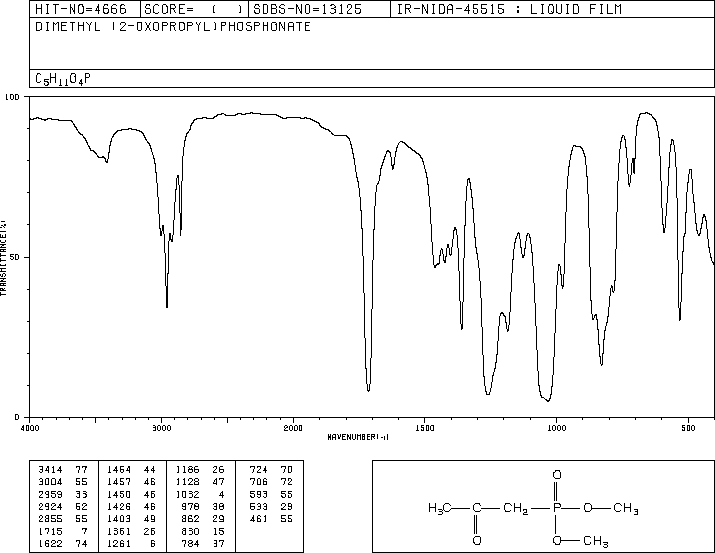The width and height of the screenshot is (715, 553).
Task: Click the 1000 tick label on the x-axis
Action: point(556,428)
